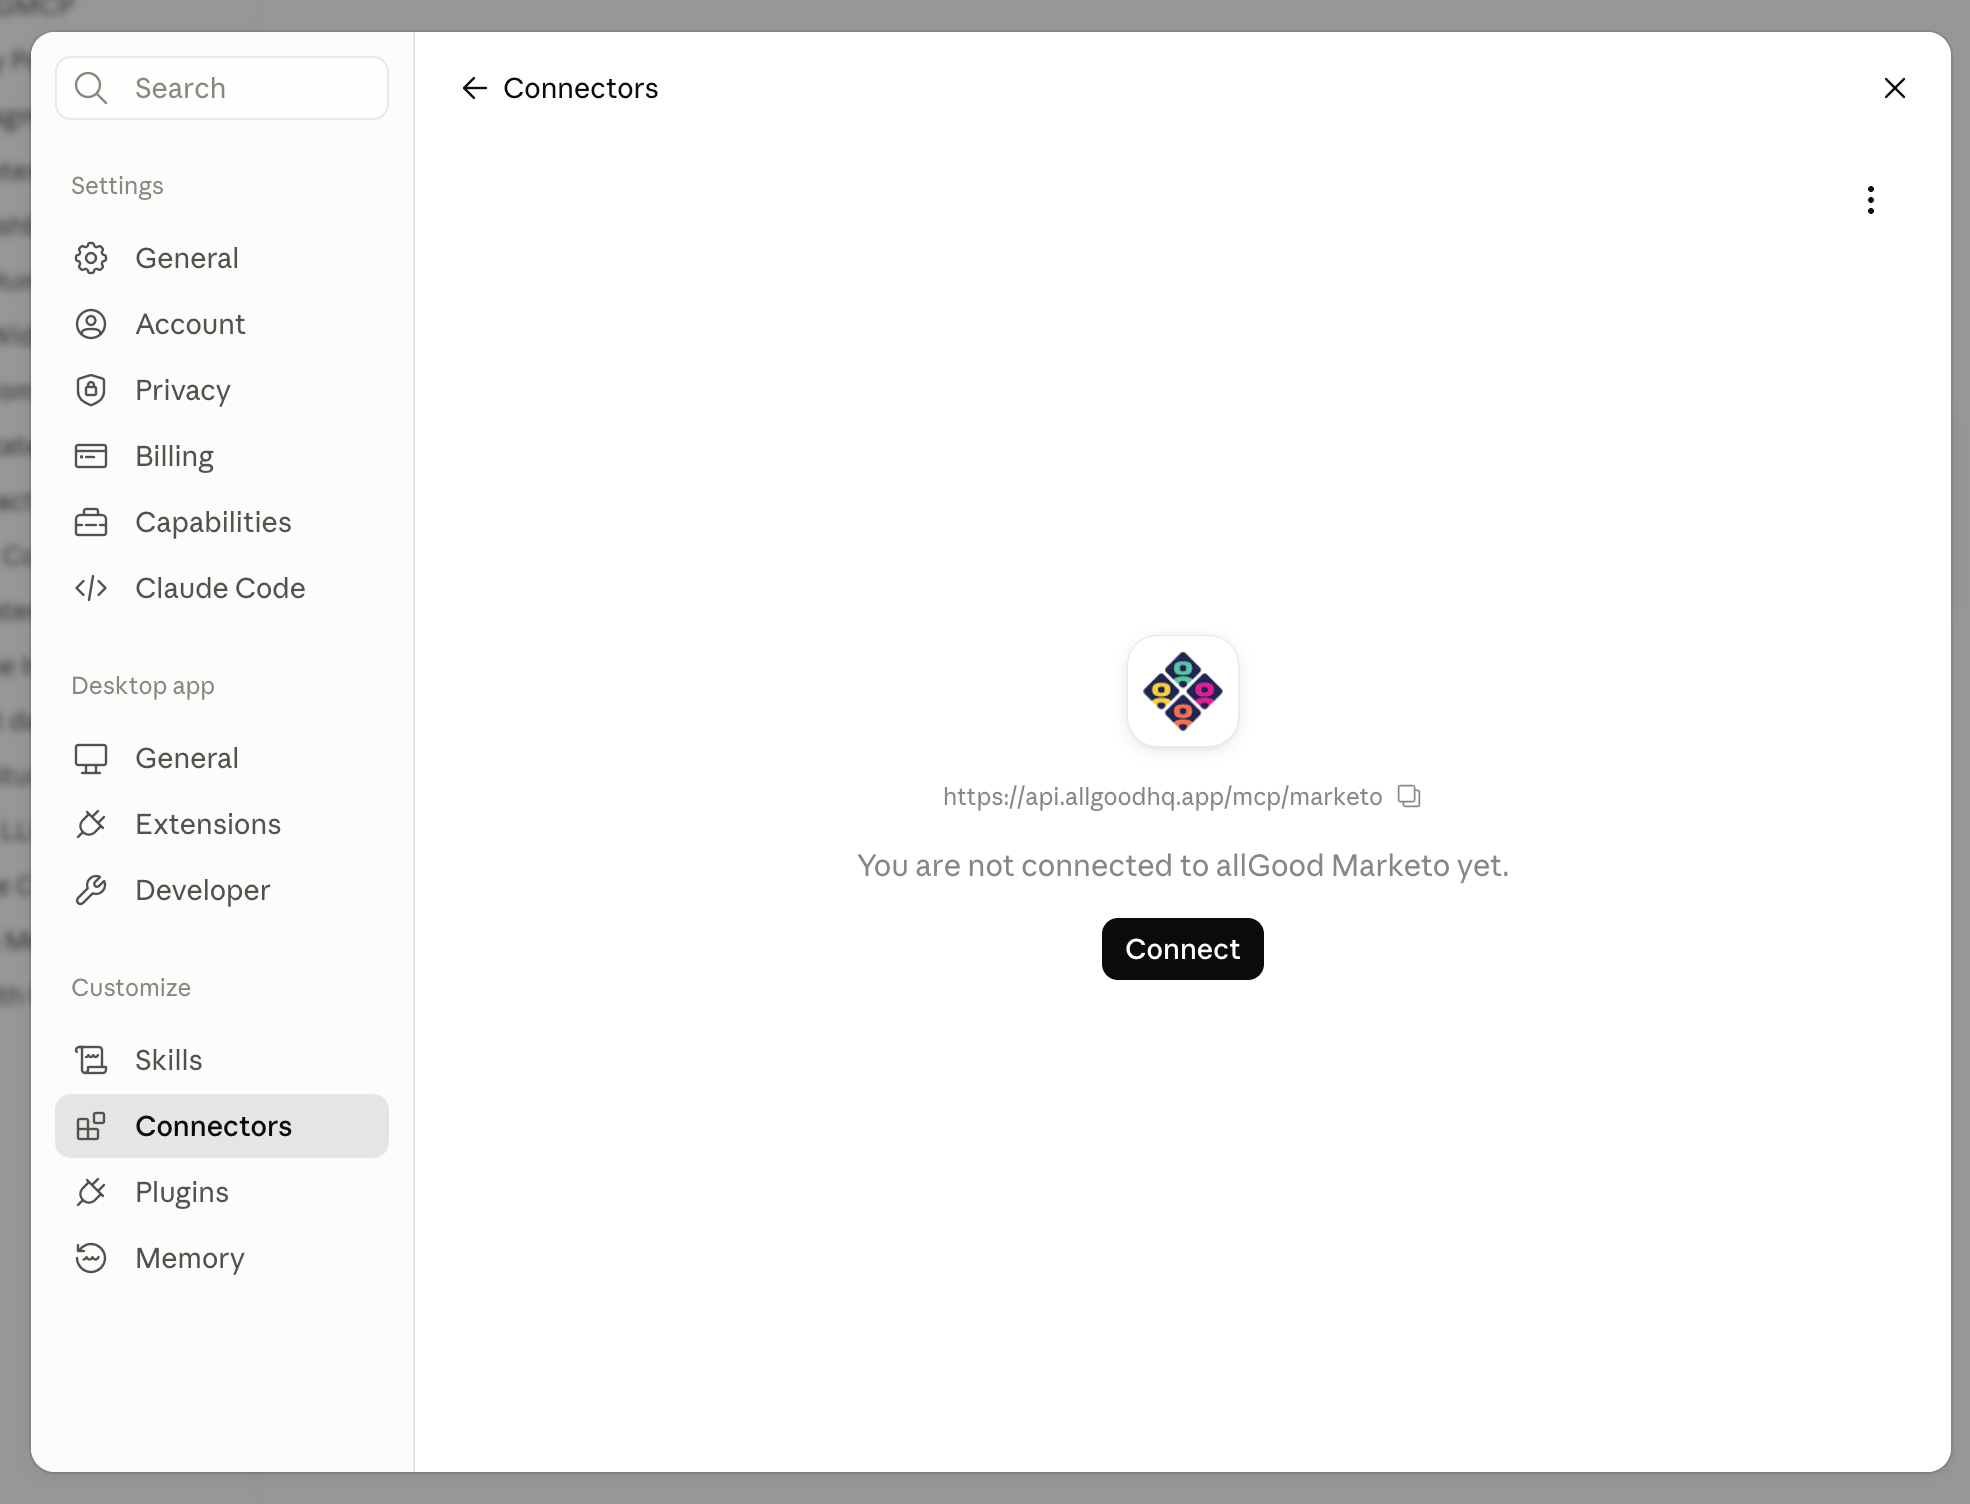Open Billing settings

click(222, 456)
